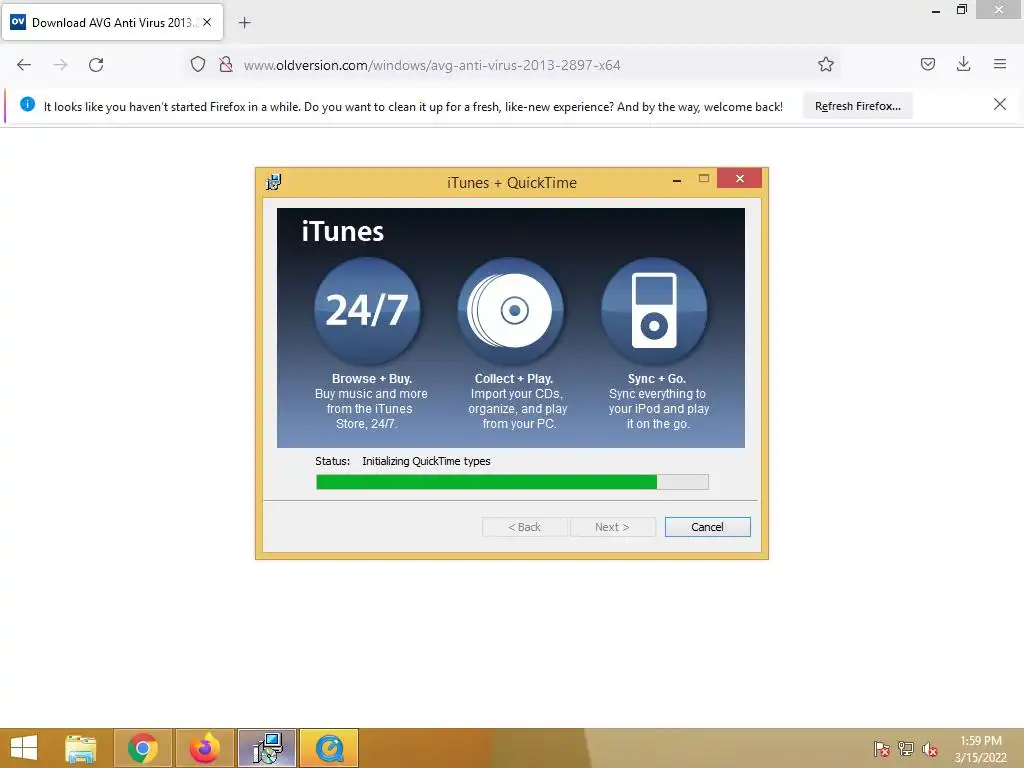Viewport: 1024px width, 768px height.
Task: Open a new Firefox tab
Action: pyautogui.click(x=244, y=23)
